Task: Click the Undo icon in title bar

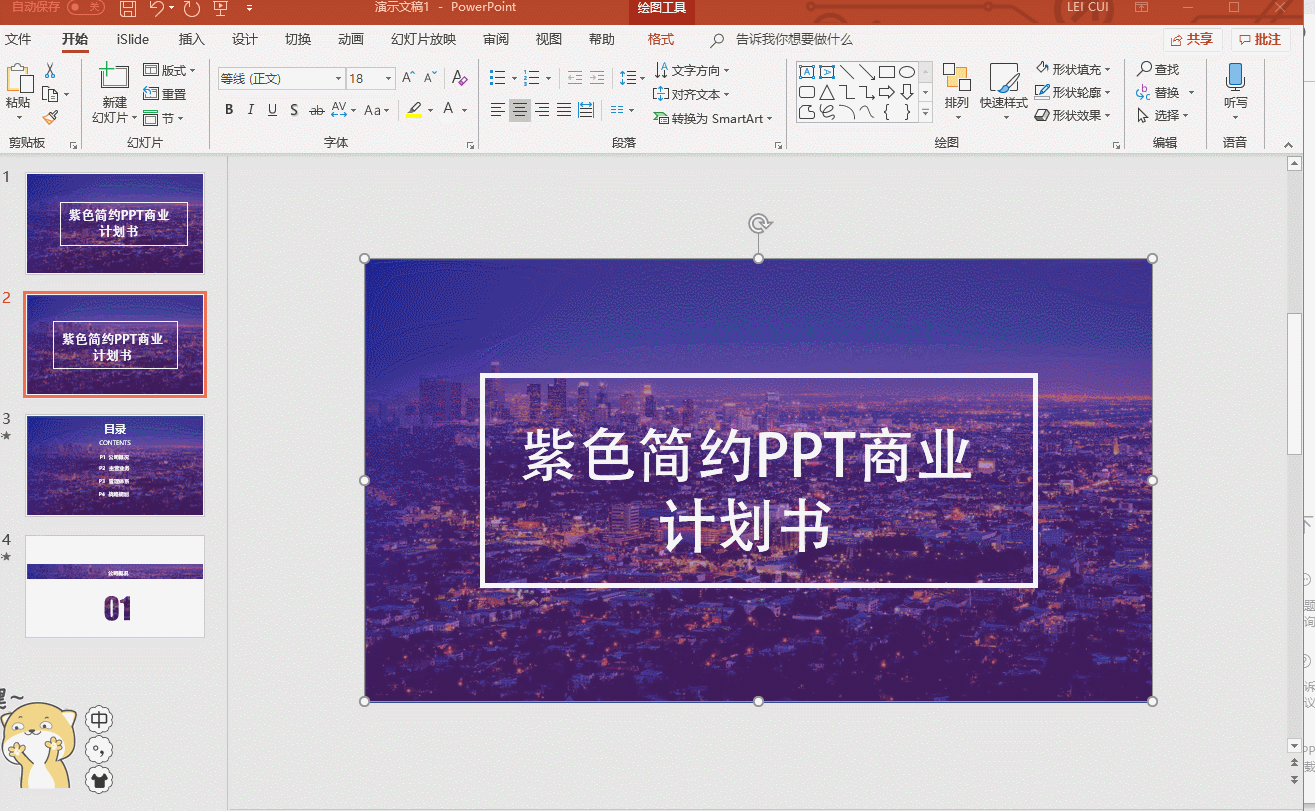Action: [x=156, y=9]
